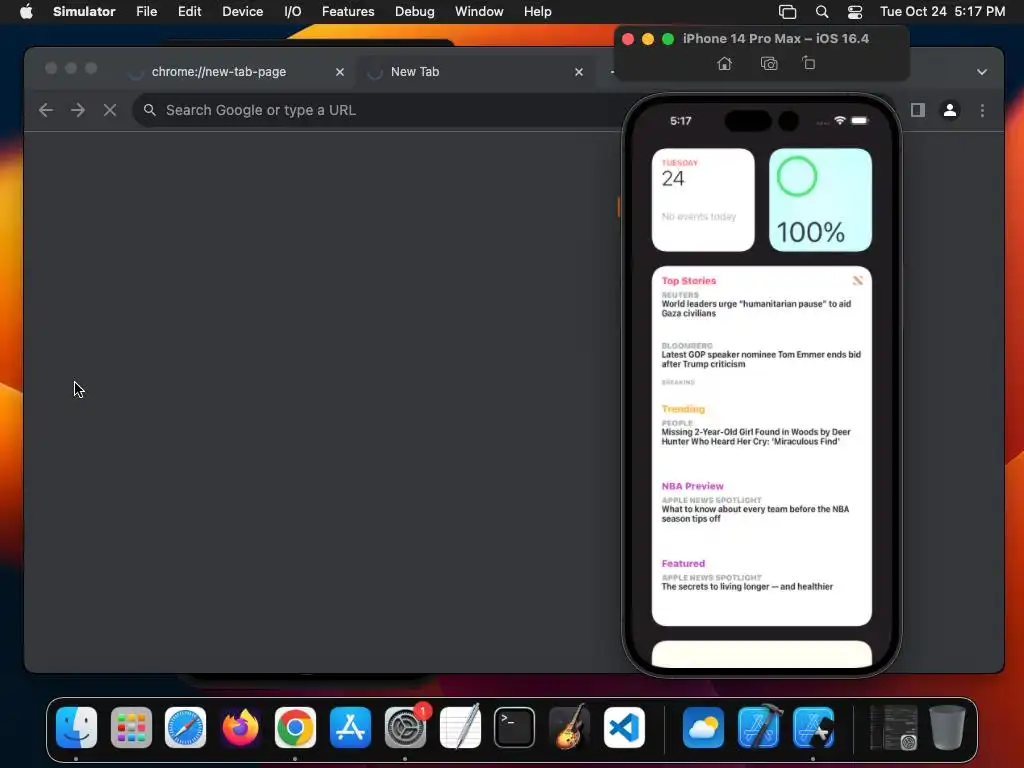Open the NBA season tips off story
Screen dimensions: 1024x768
[x=755, y=510]
